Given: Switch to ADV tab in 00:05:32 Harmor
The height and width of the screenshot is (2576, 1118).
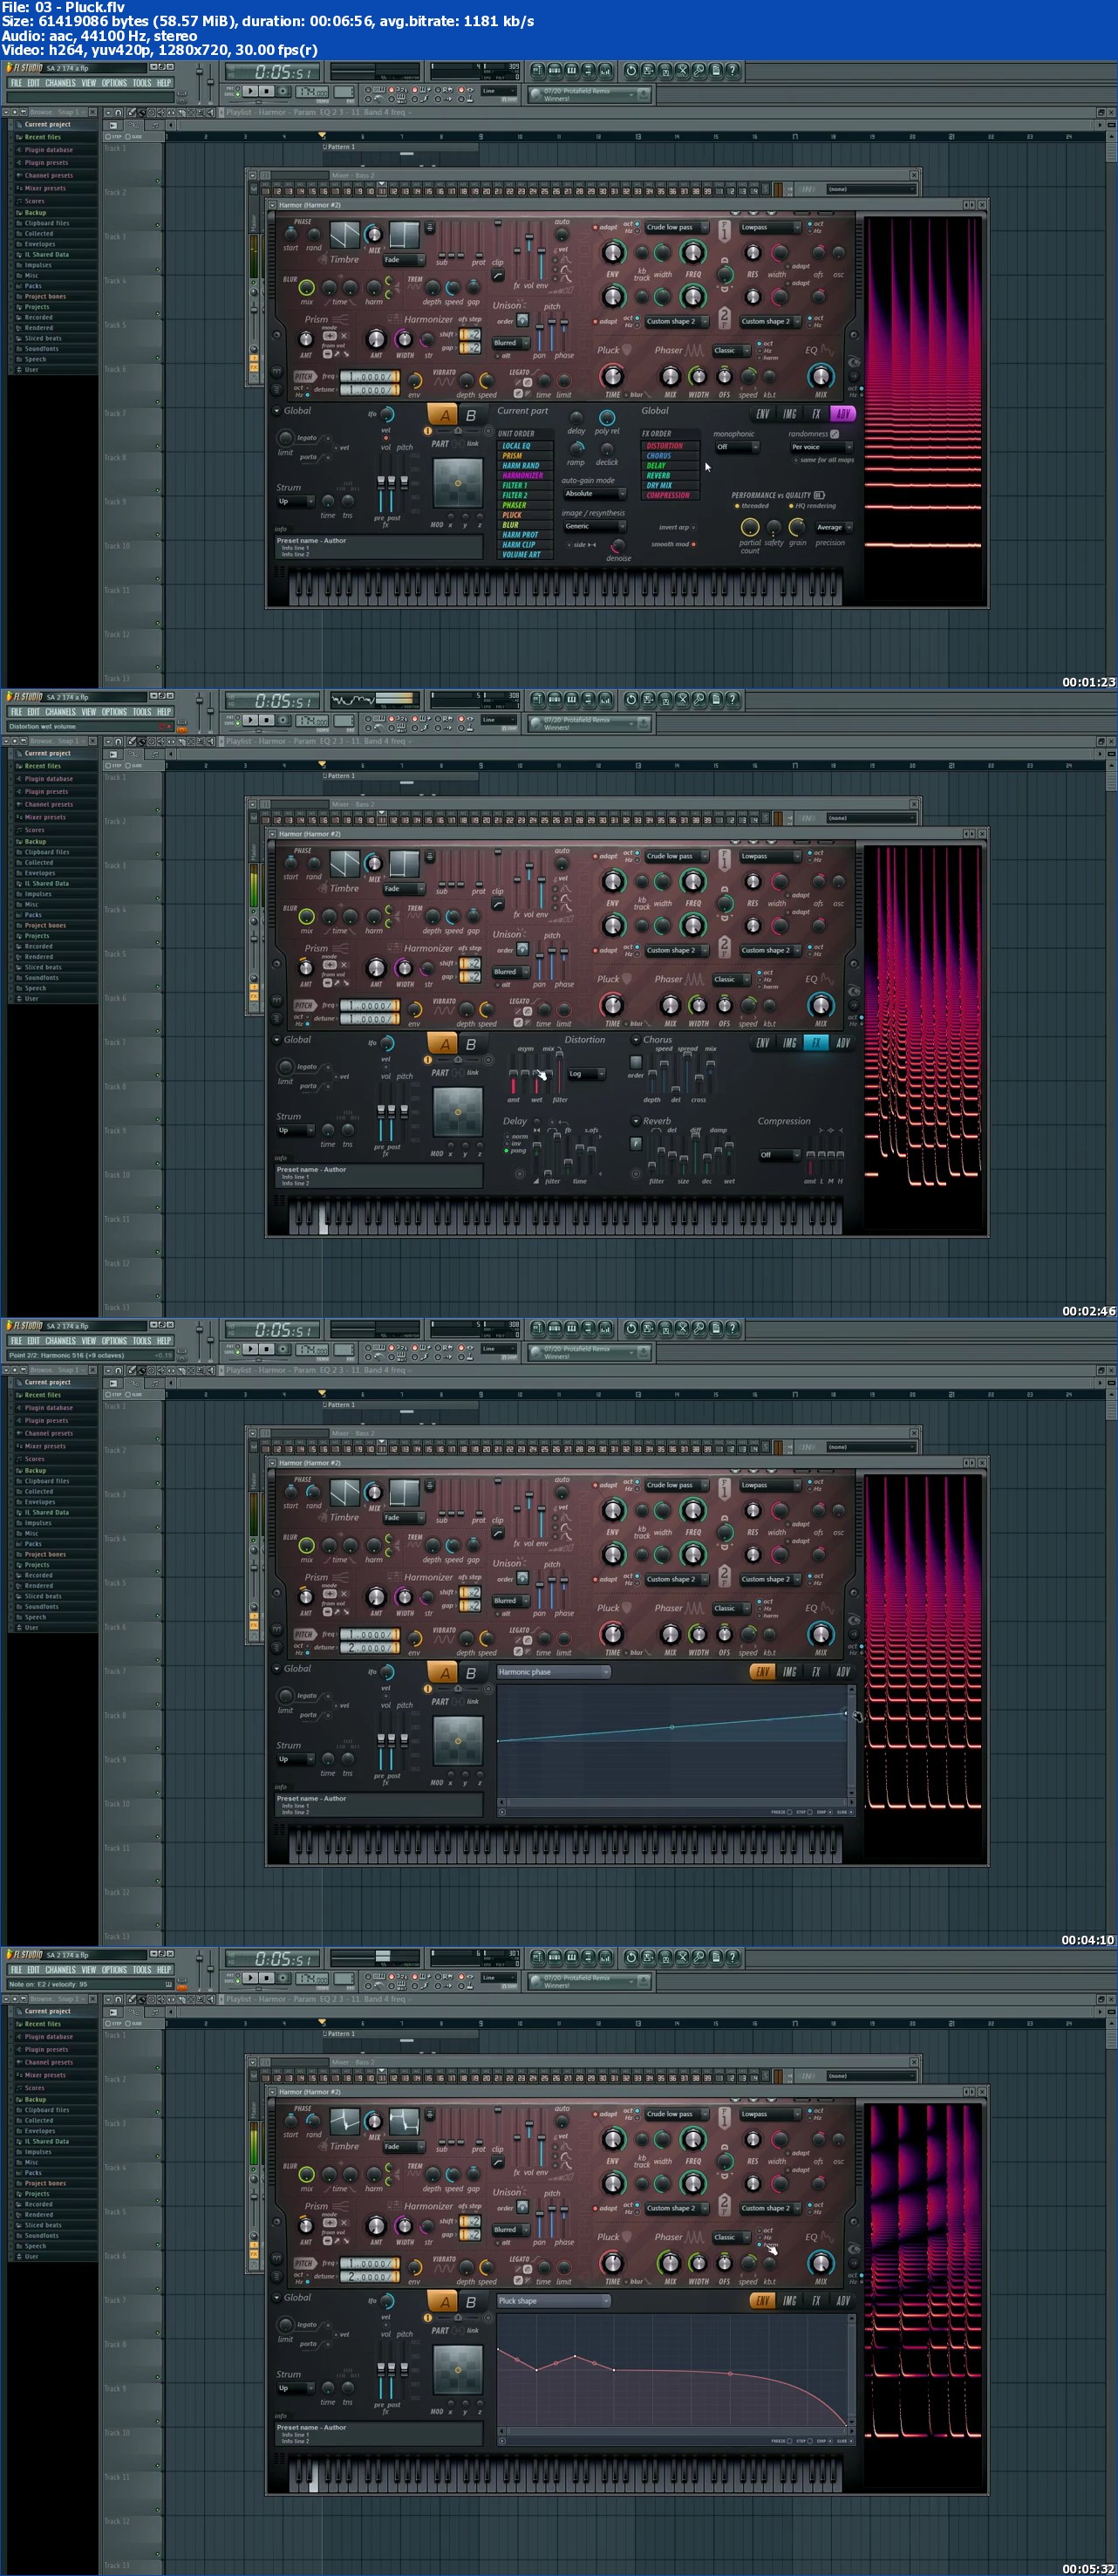Looking at the screenshot, I should [x=843, y=2300].
